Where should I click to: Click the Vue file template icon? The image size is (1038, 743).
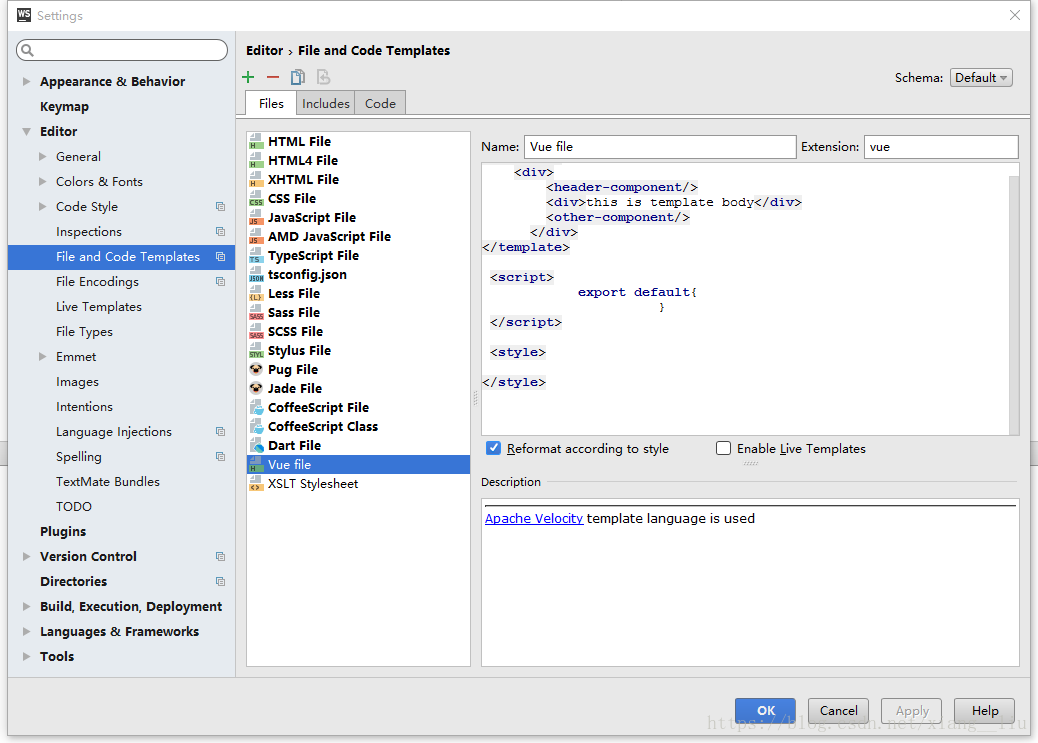[256, 464]
